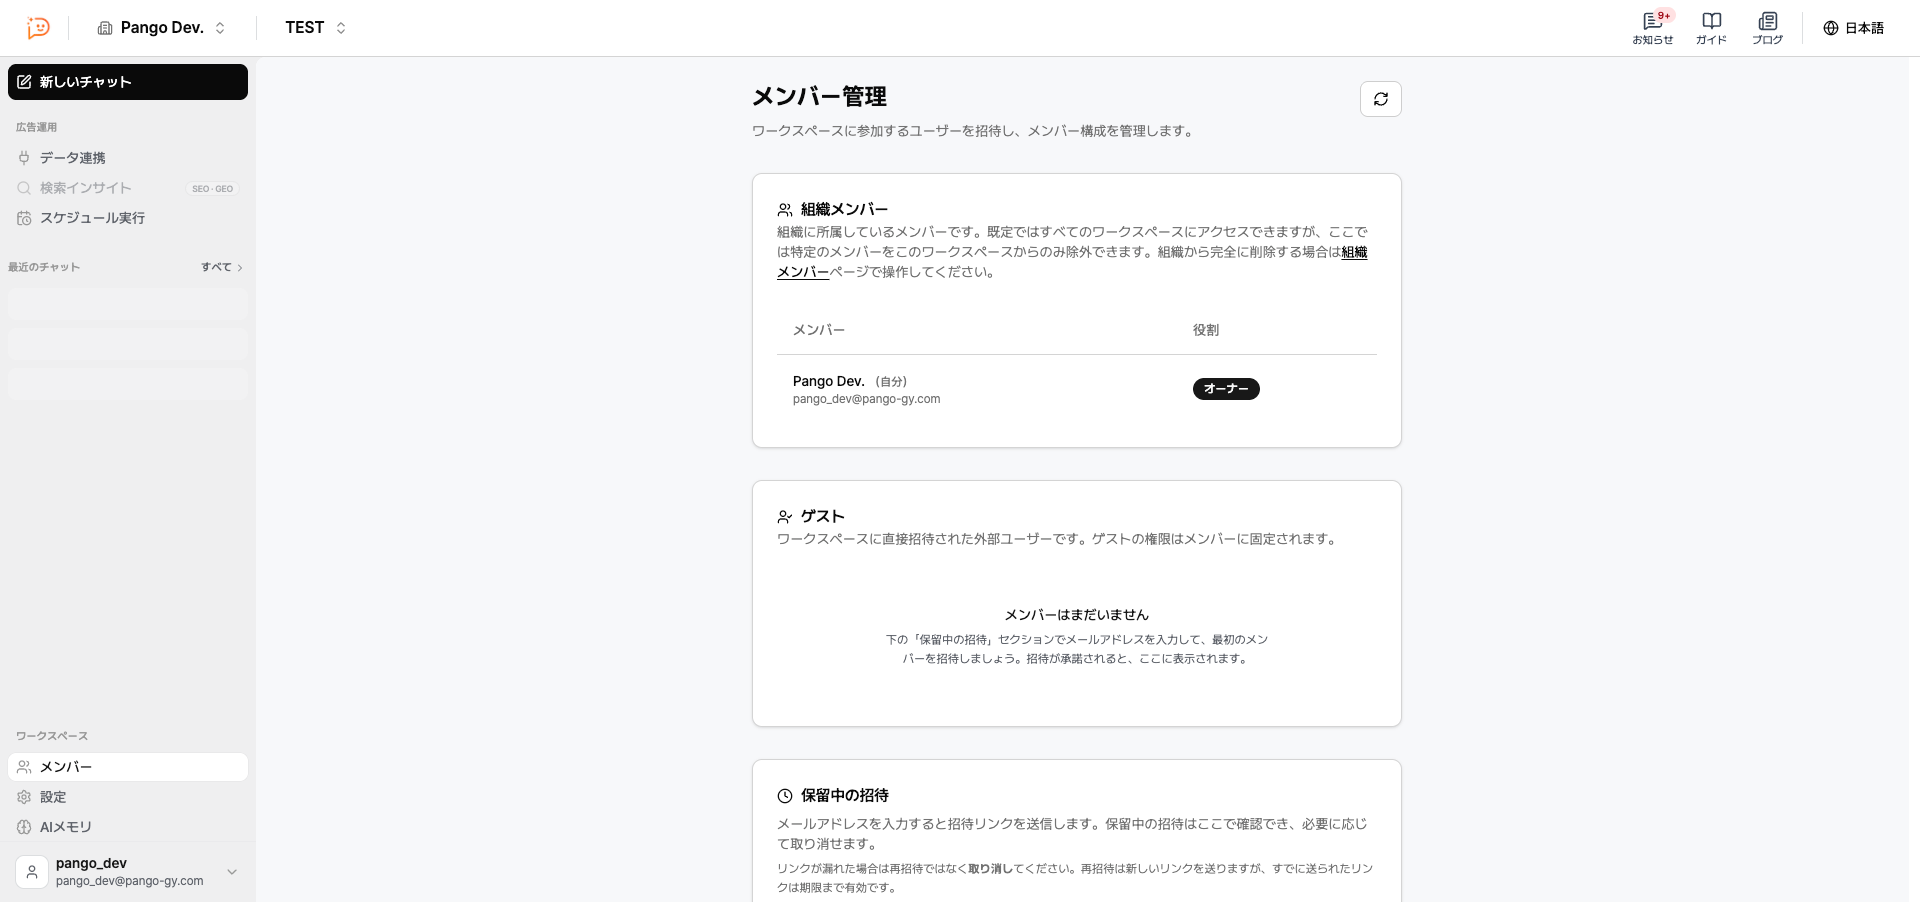
Task: Open AIメモリ in workspace menu
Action: 128,827
